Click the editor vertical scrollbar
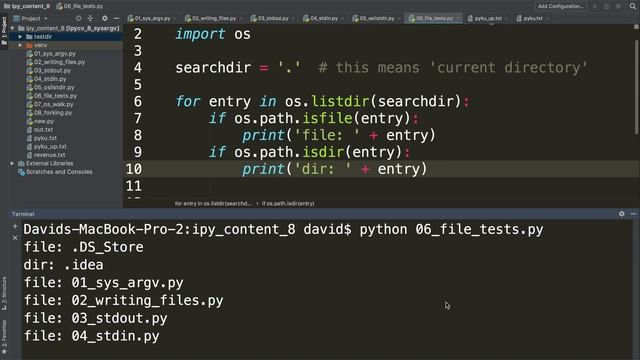This screenshot has width=640, height=360. (636, 86)
